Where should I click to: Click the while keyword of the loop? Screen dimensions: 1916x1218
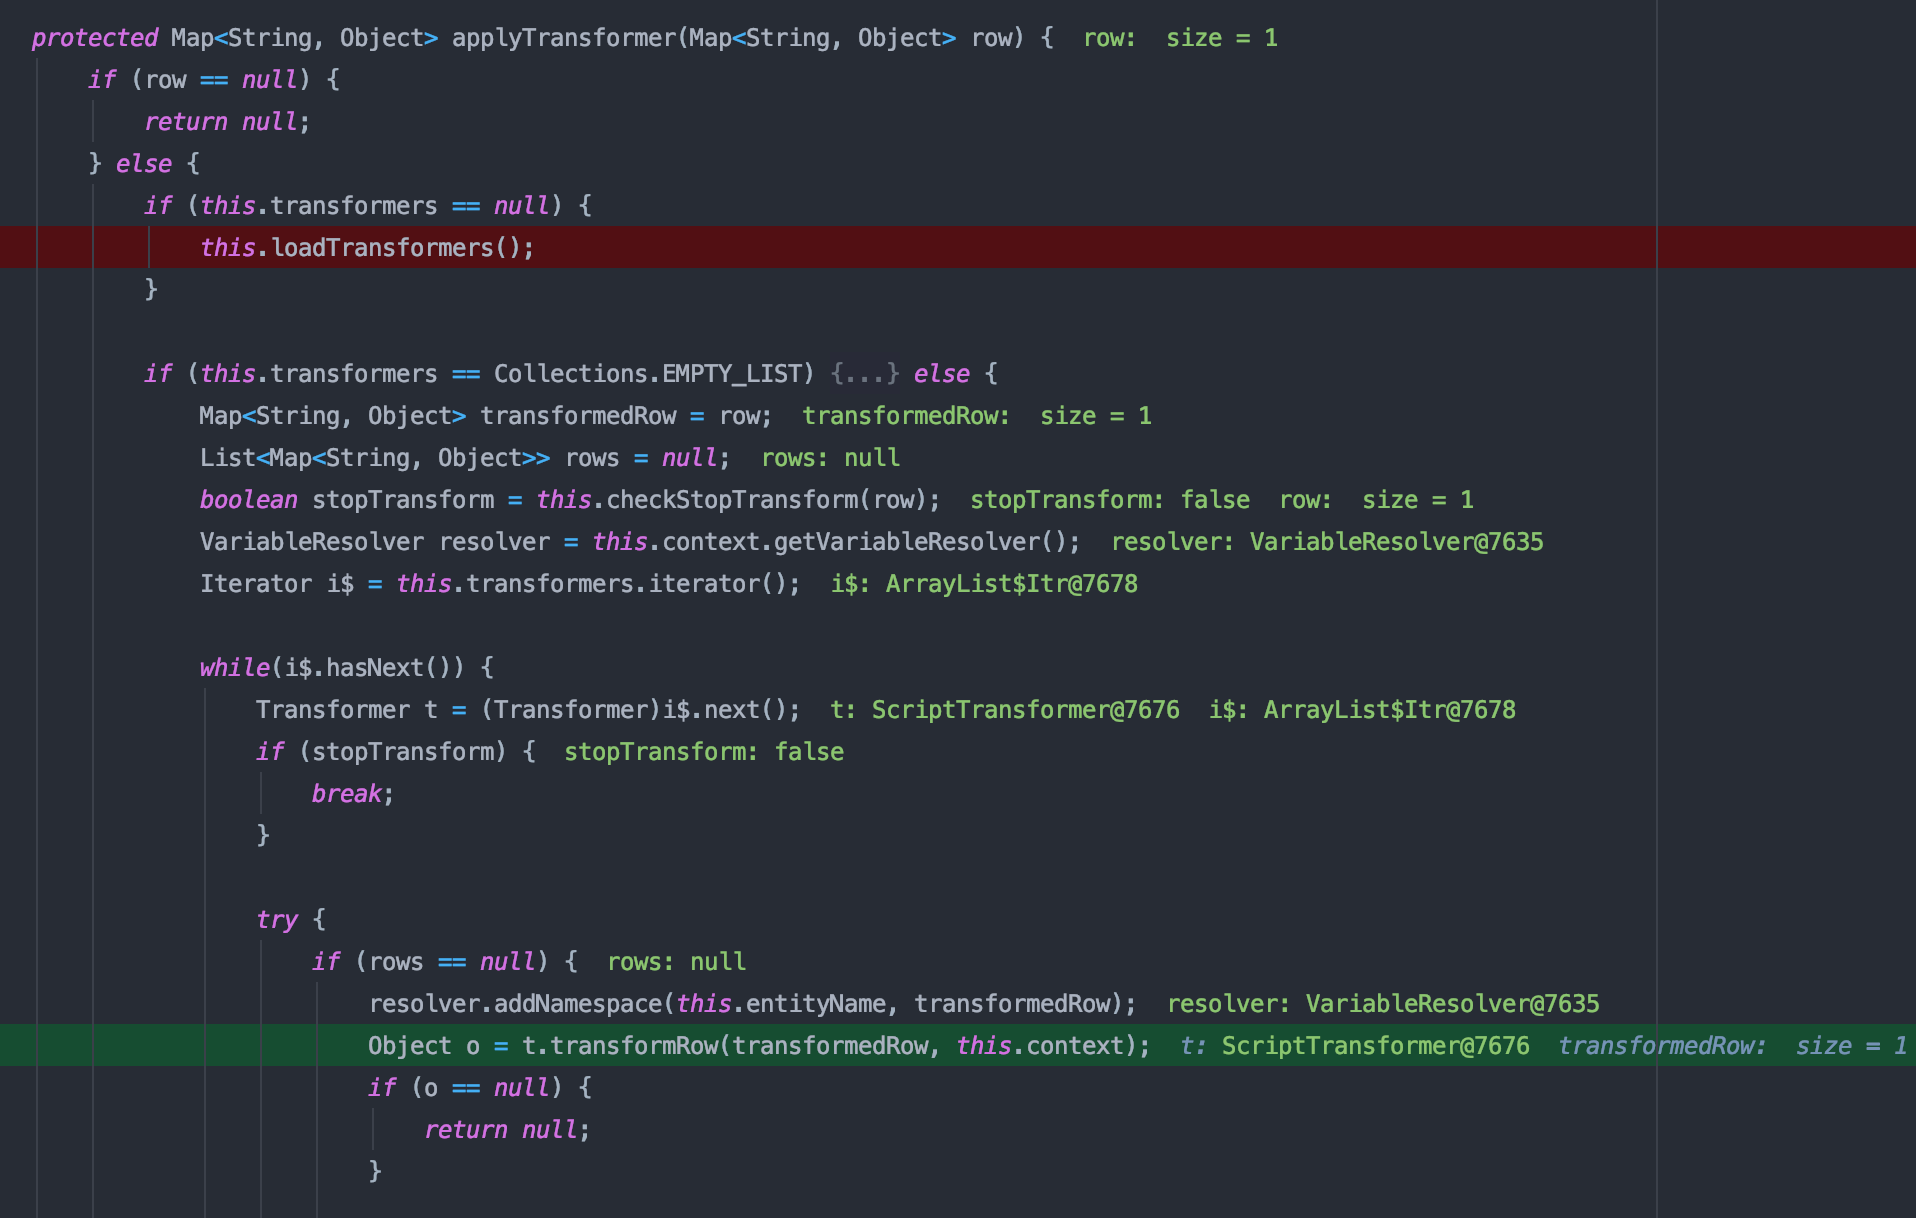point(234,668)
